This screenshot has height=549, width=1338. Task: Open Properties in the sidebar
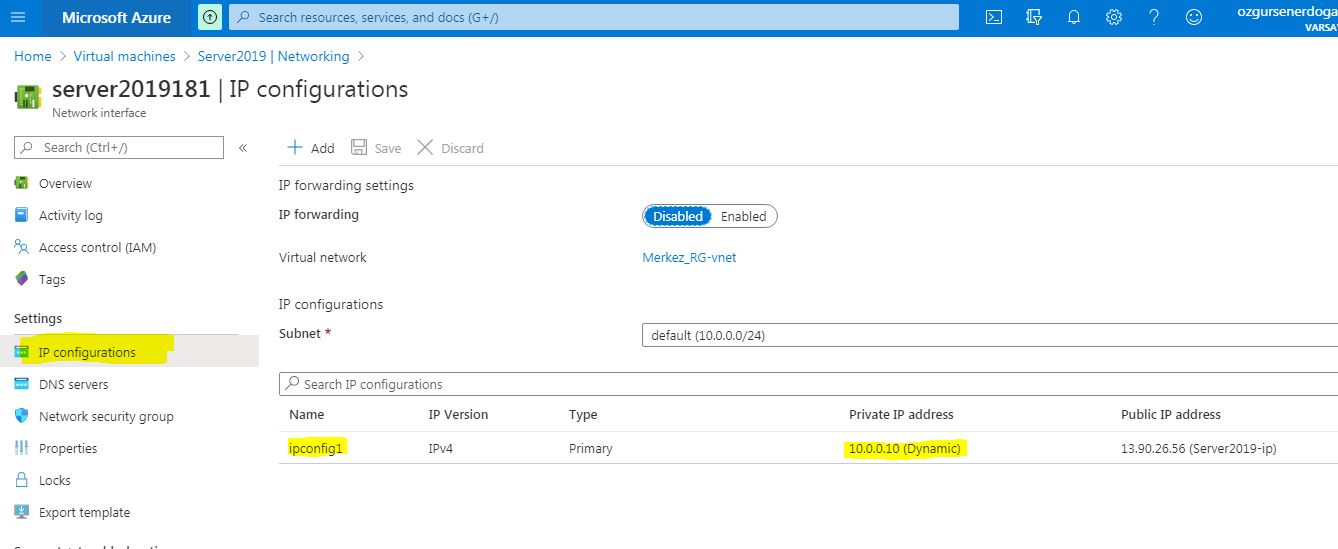[68, 448]
